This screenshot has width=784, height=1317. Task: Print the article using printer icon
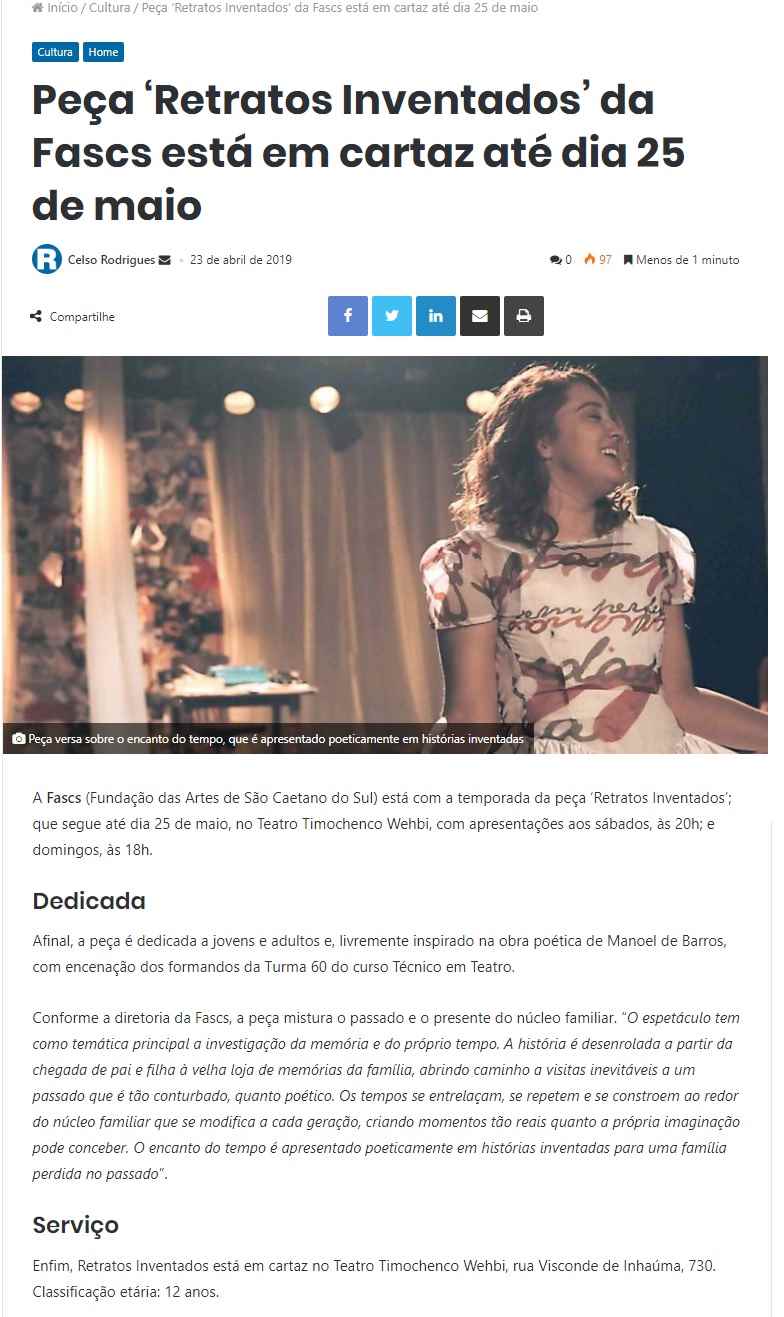[x=524, y=316]
